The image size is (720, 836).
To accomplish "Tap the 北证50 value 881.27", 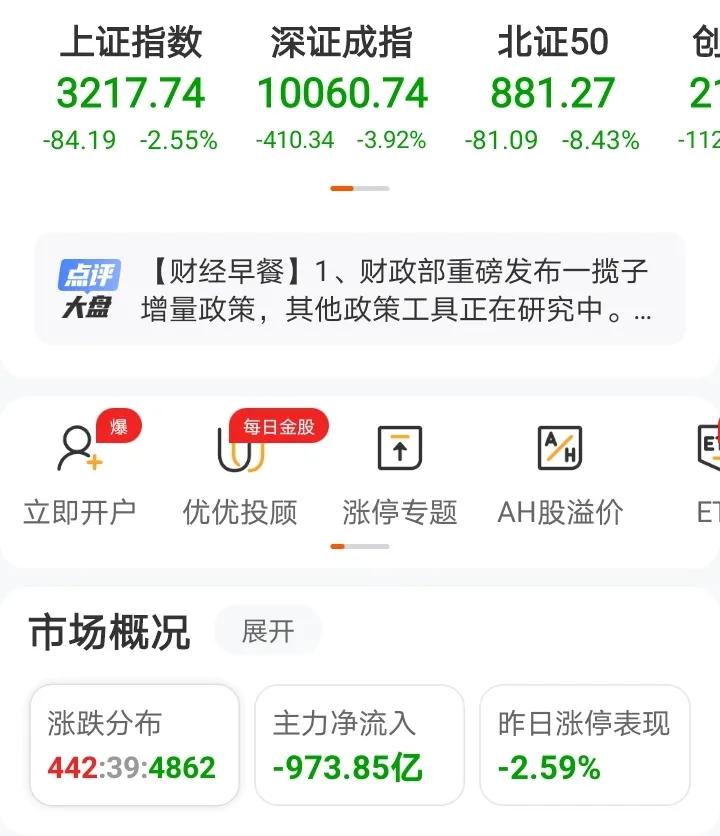I will point(553,93).
